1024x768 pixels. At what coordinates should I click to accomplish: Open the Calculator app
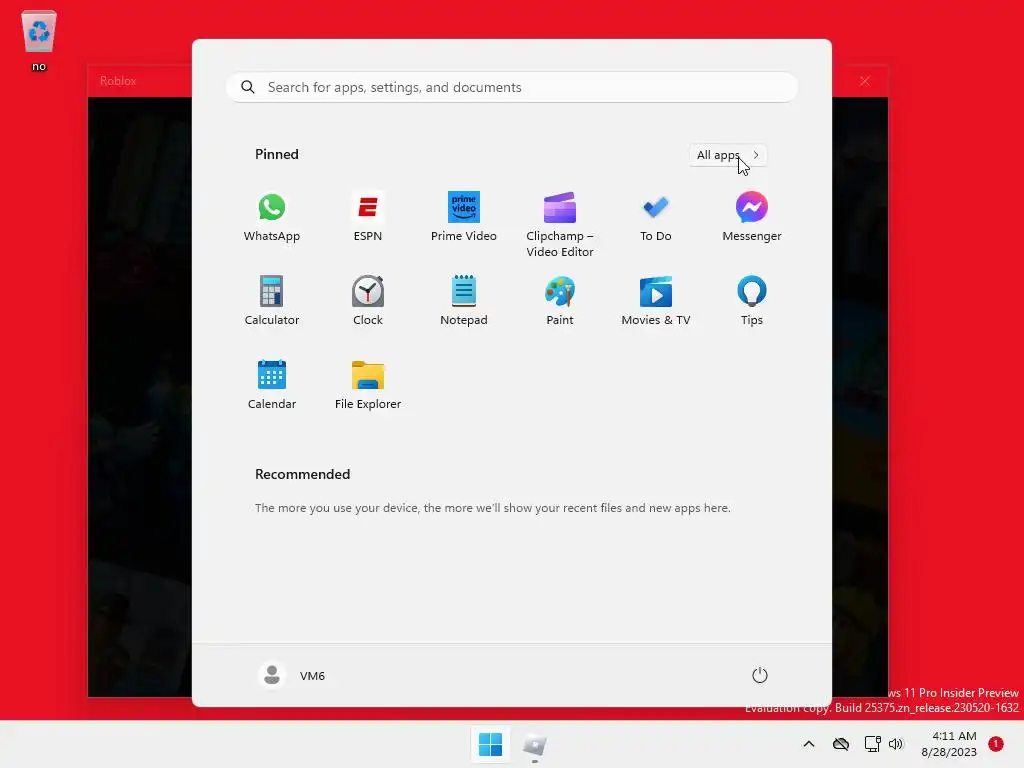(272, 301)
